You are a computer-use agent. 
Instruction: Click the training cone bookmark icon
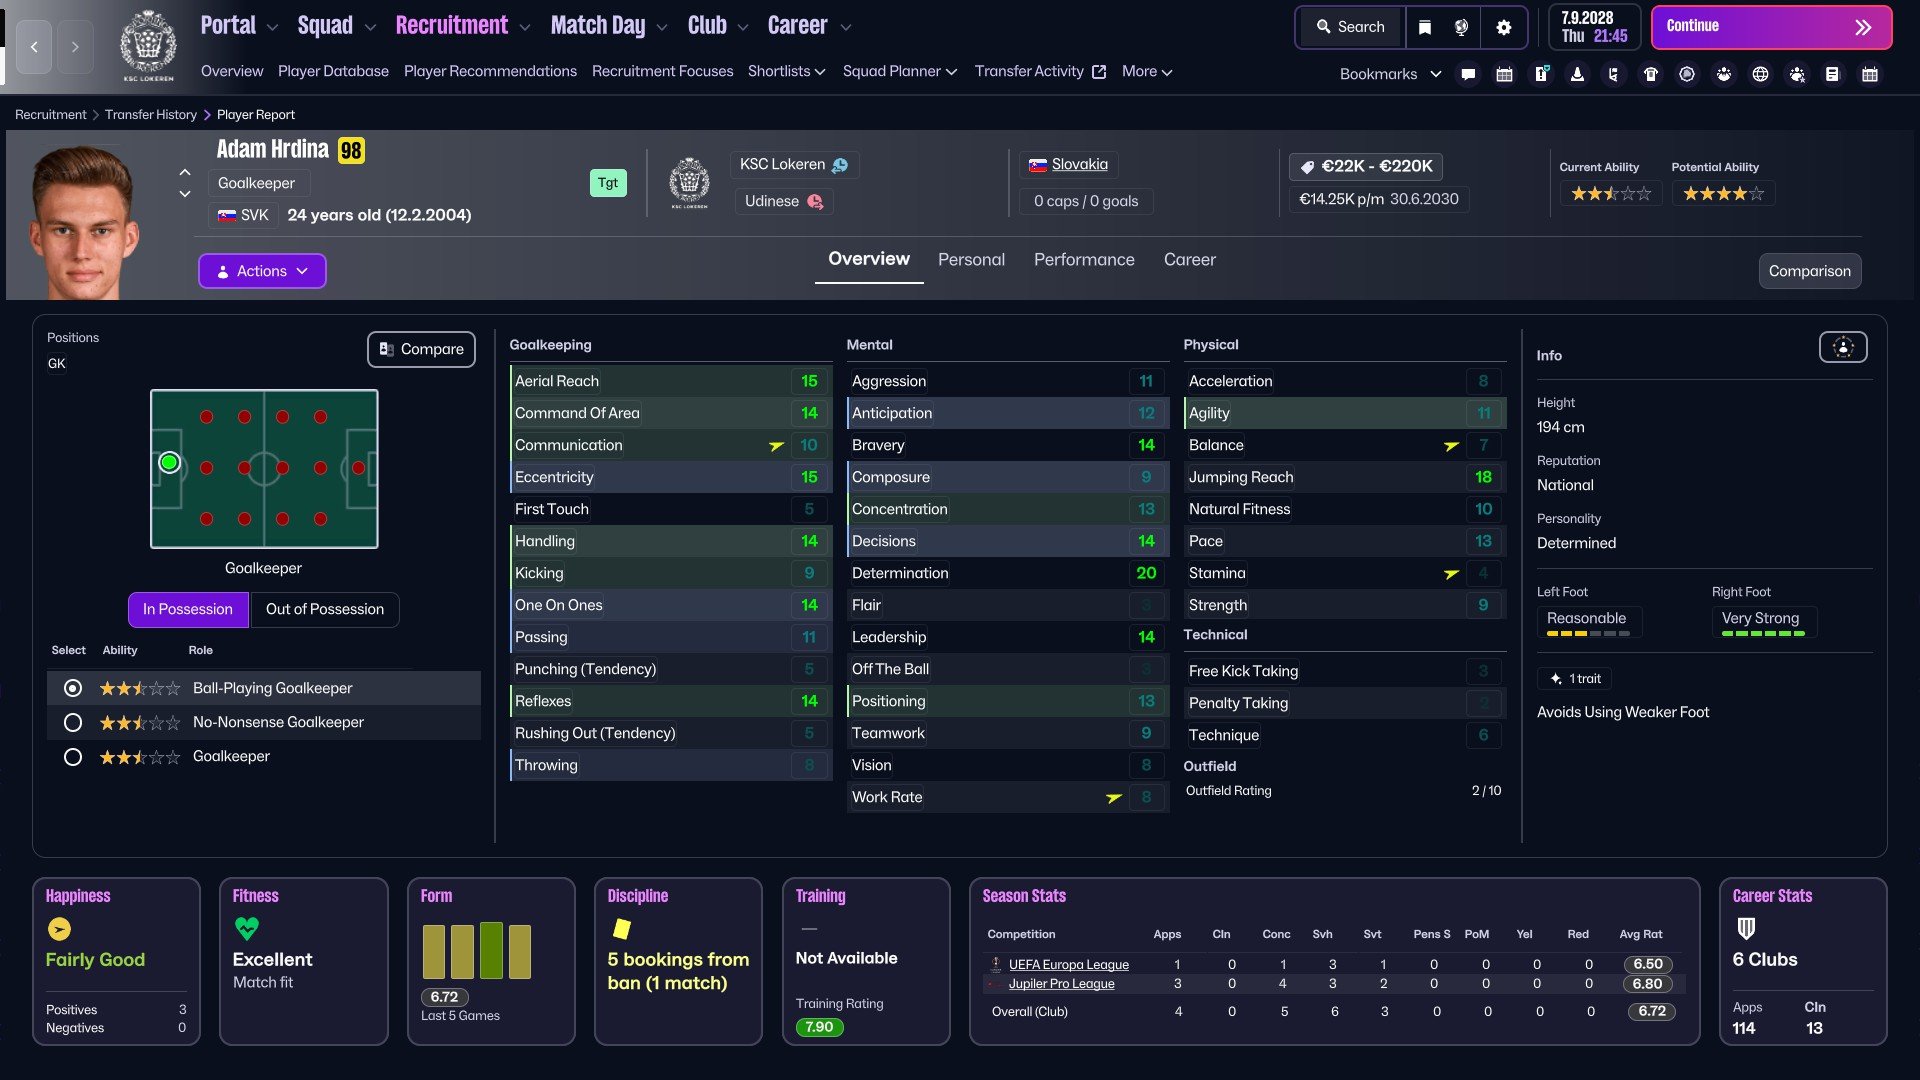coord(1577,74)
